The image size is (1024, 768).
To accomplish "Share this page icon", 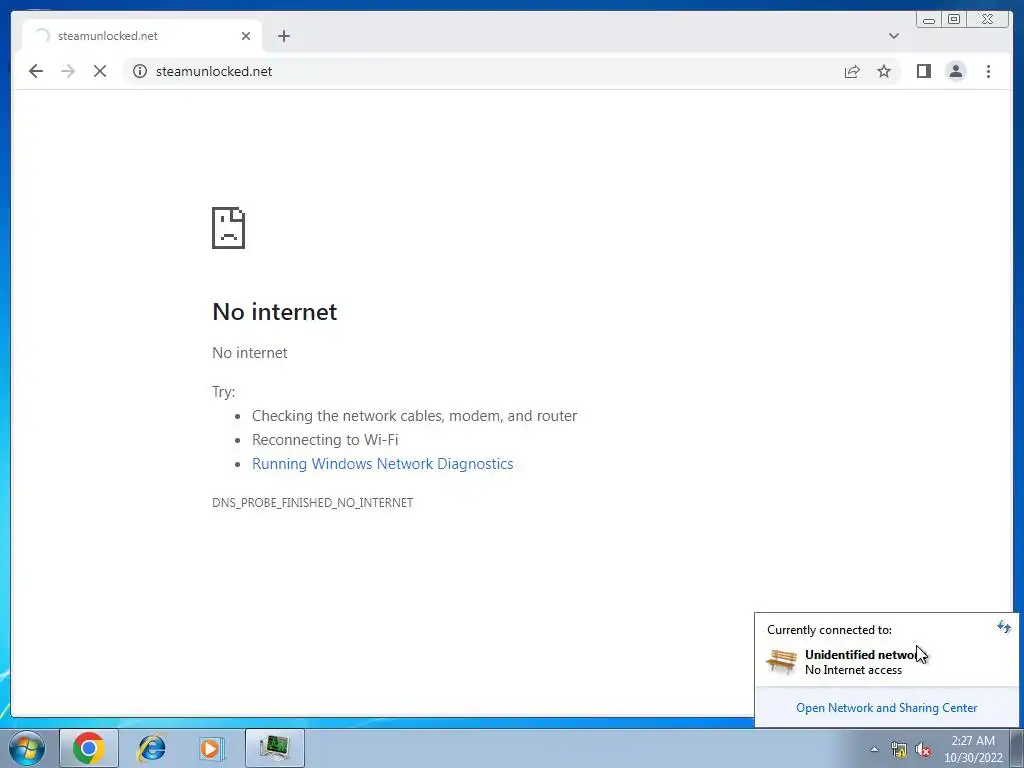I will pos(852,71).
